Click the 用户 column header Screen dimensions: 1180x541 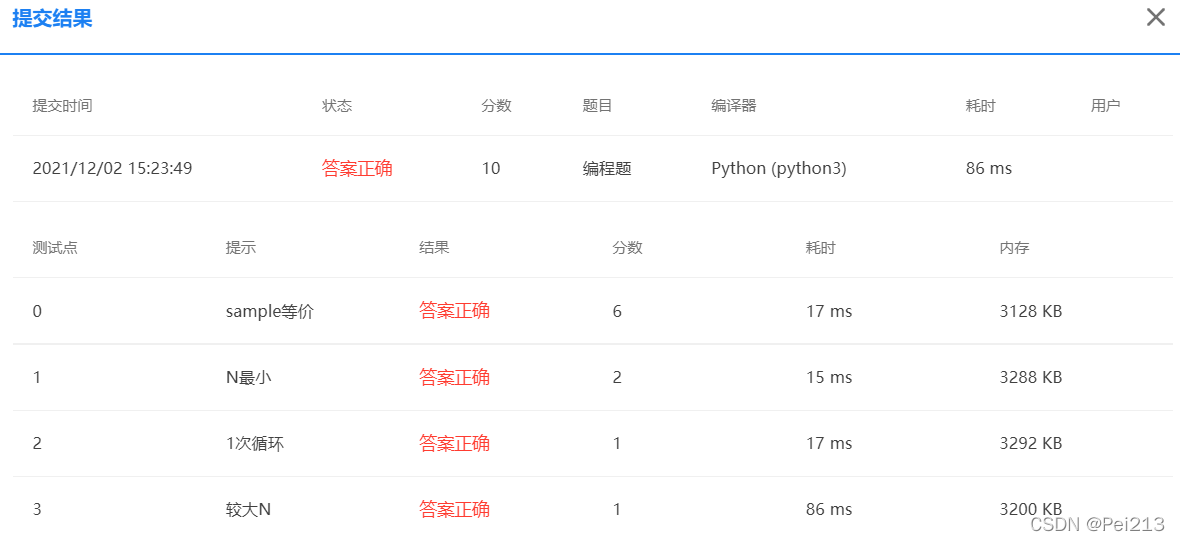pyautogui.click(x=1105, y=106)
